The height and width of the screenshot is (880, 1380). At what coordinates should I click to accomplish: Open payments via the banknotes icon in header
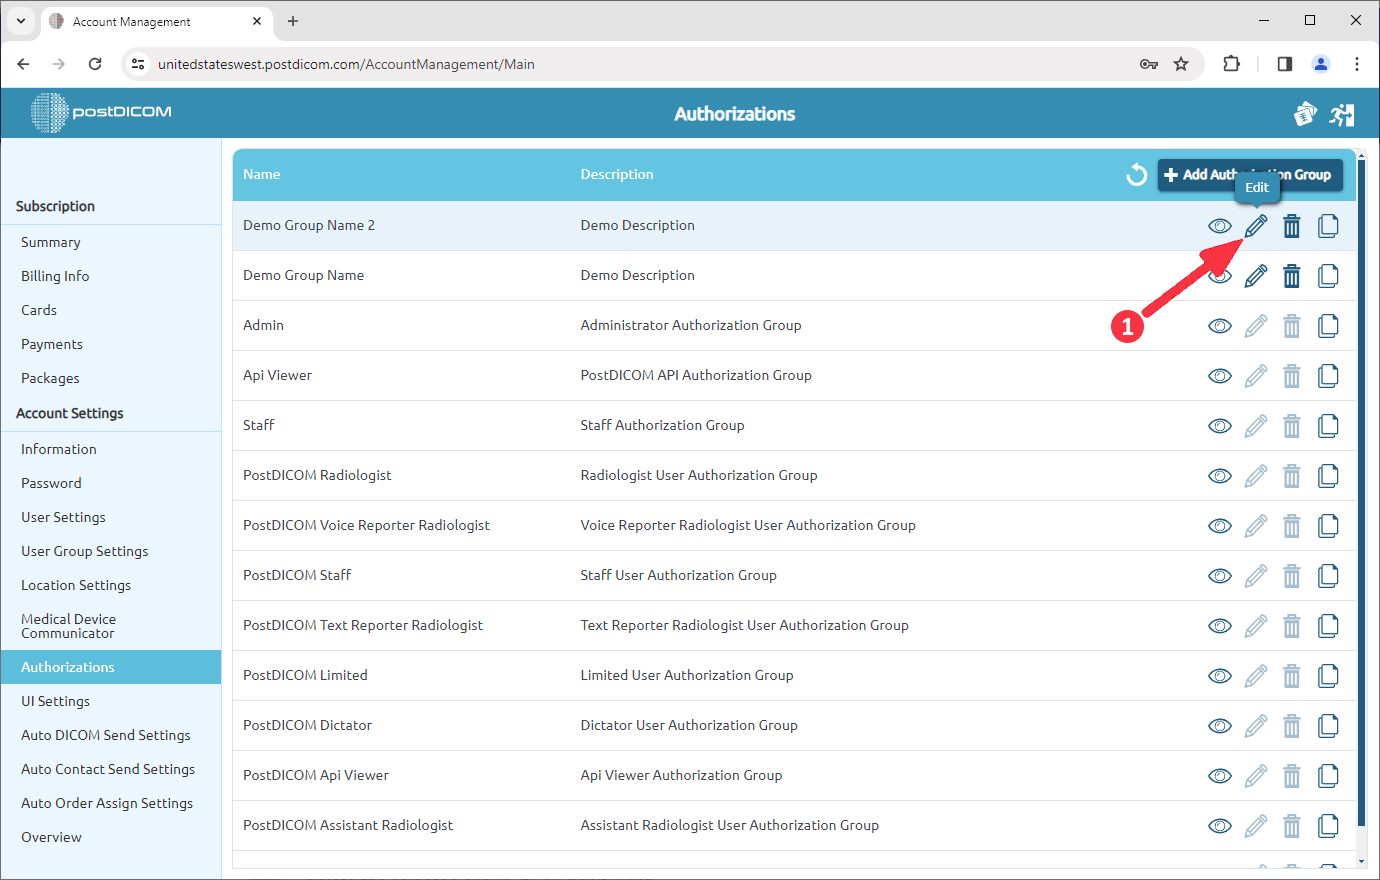point(1305,113)
